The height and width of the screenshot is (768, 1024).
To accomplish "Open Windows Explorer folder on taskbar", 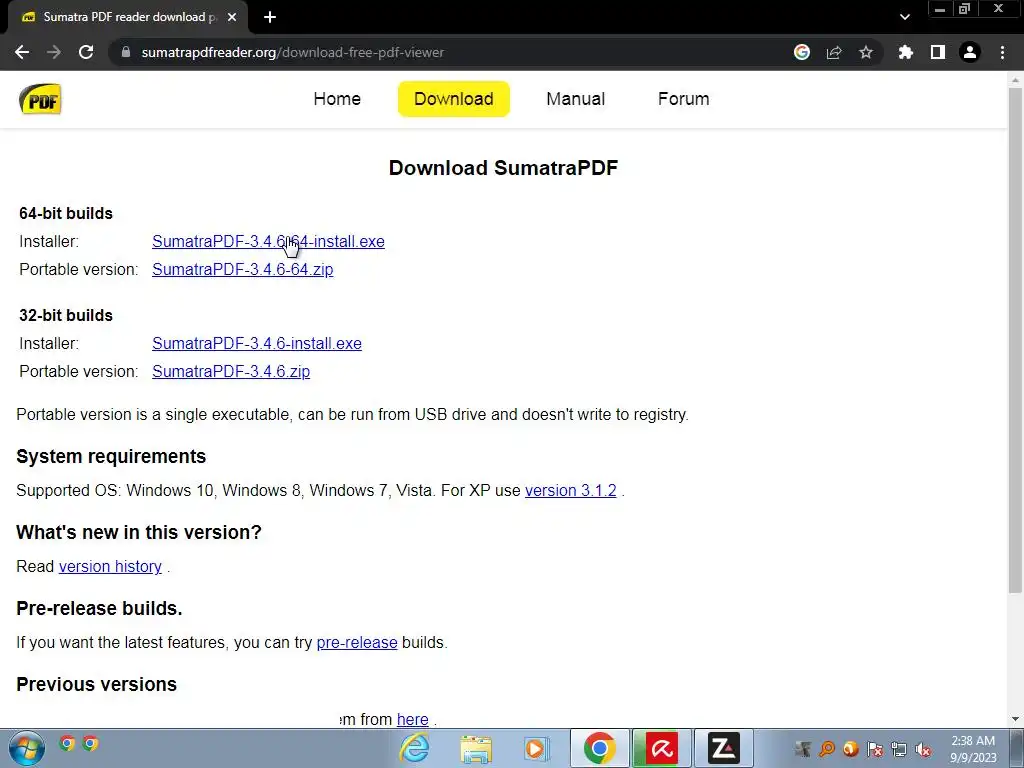I will click(x=475, y=749).
